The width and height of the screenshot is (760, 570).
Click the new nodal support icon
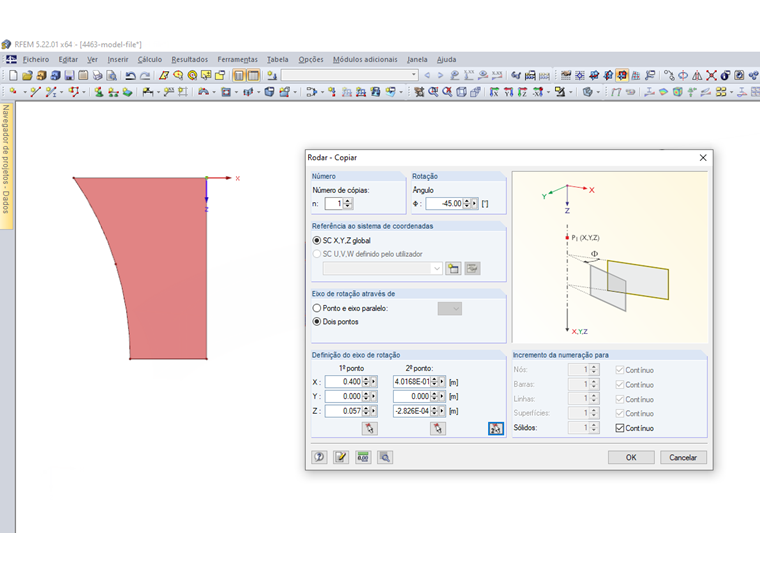coord(98,91)
